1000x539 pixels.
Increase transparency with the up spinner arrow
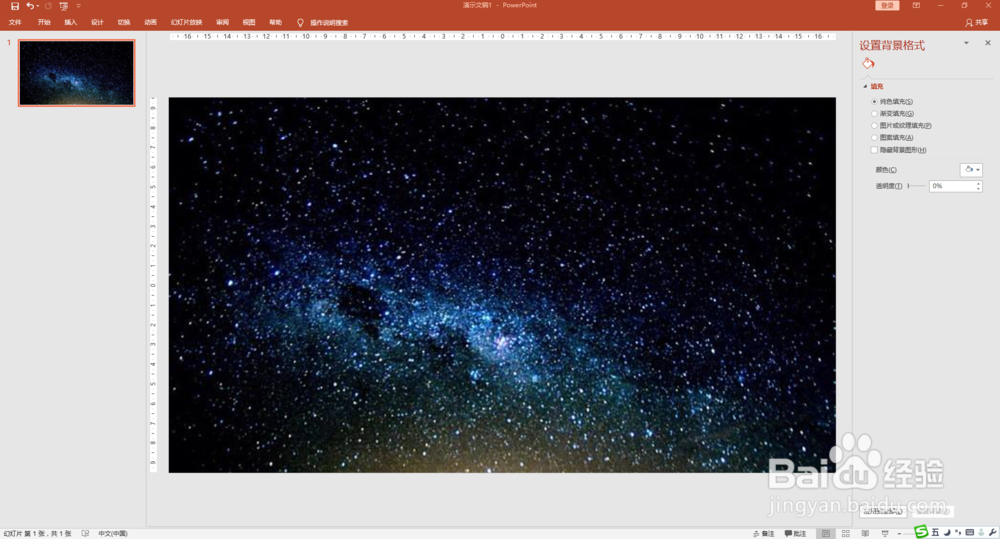(978, 183)
